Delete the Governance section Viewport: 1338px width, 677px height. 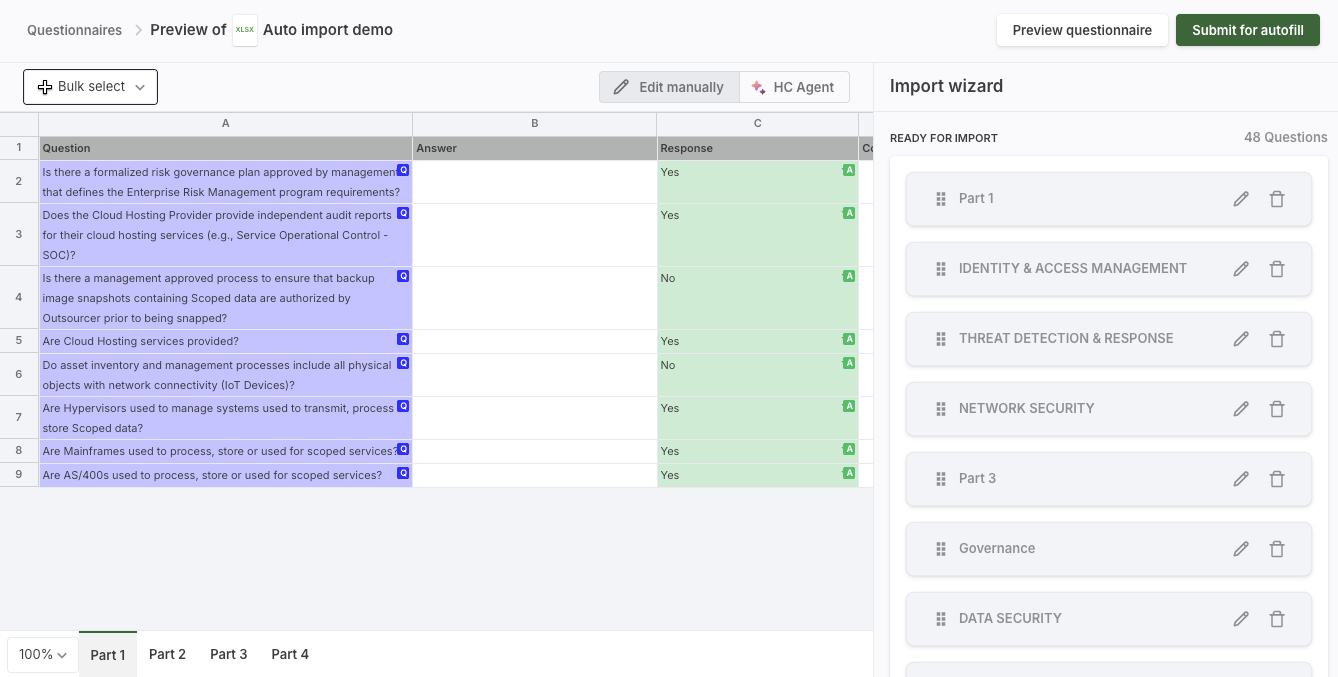point(1277,549)
